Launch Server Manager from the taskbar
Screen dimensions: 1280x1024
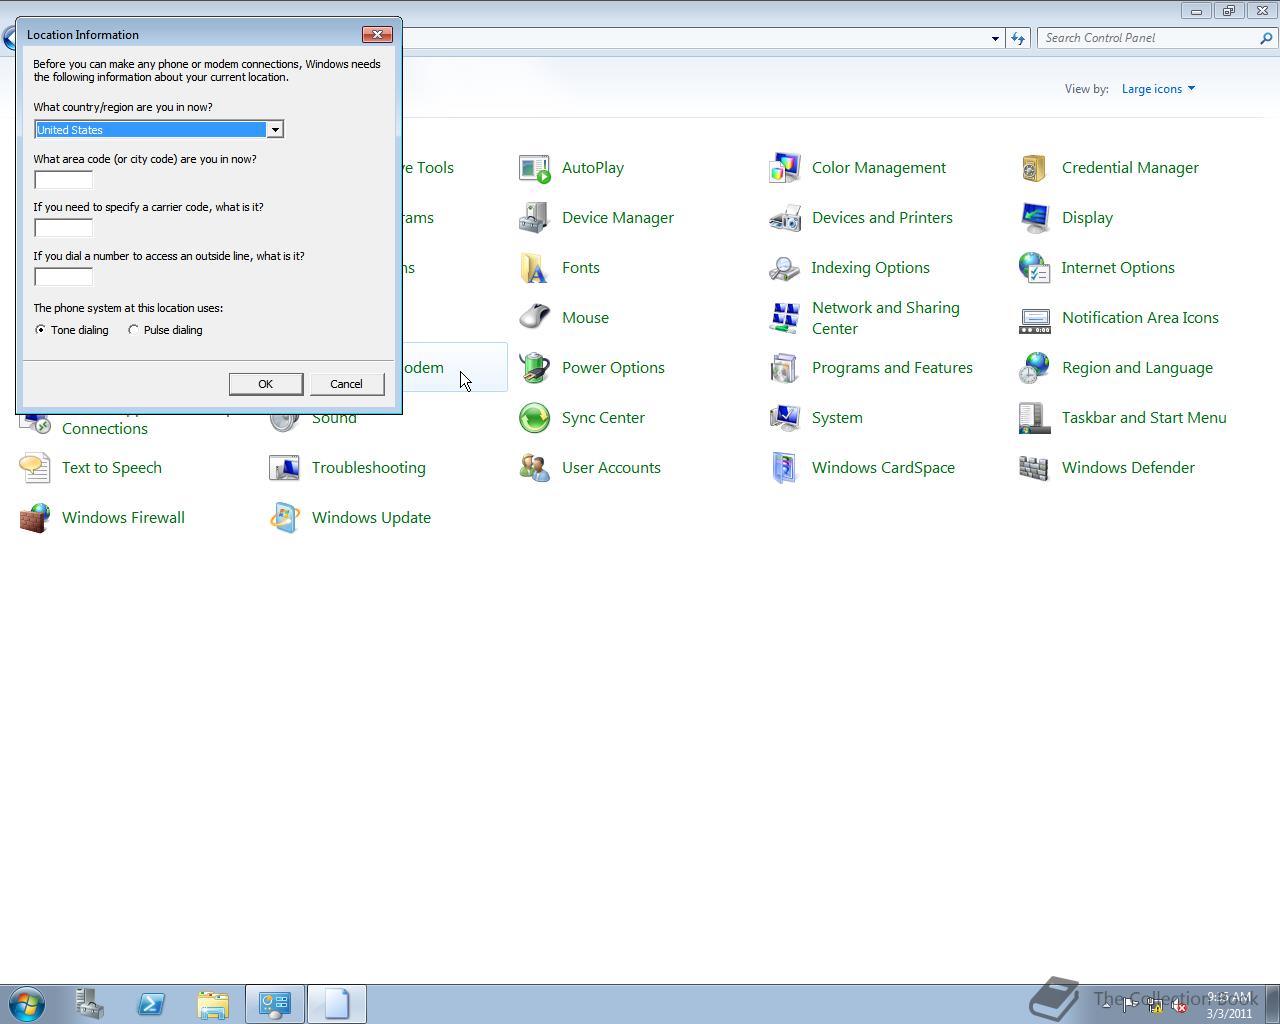(89, 1004)
